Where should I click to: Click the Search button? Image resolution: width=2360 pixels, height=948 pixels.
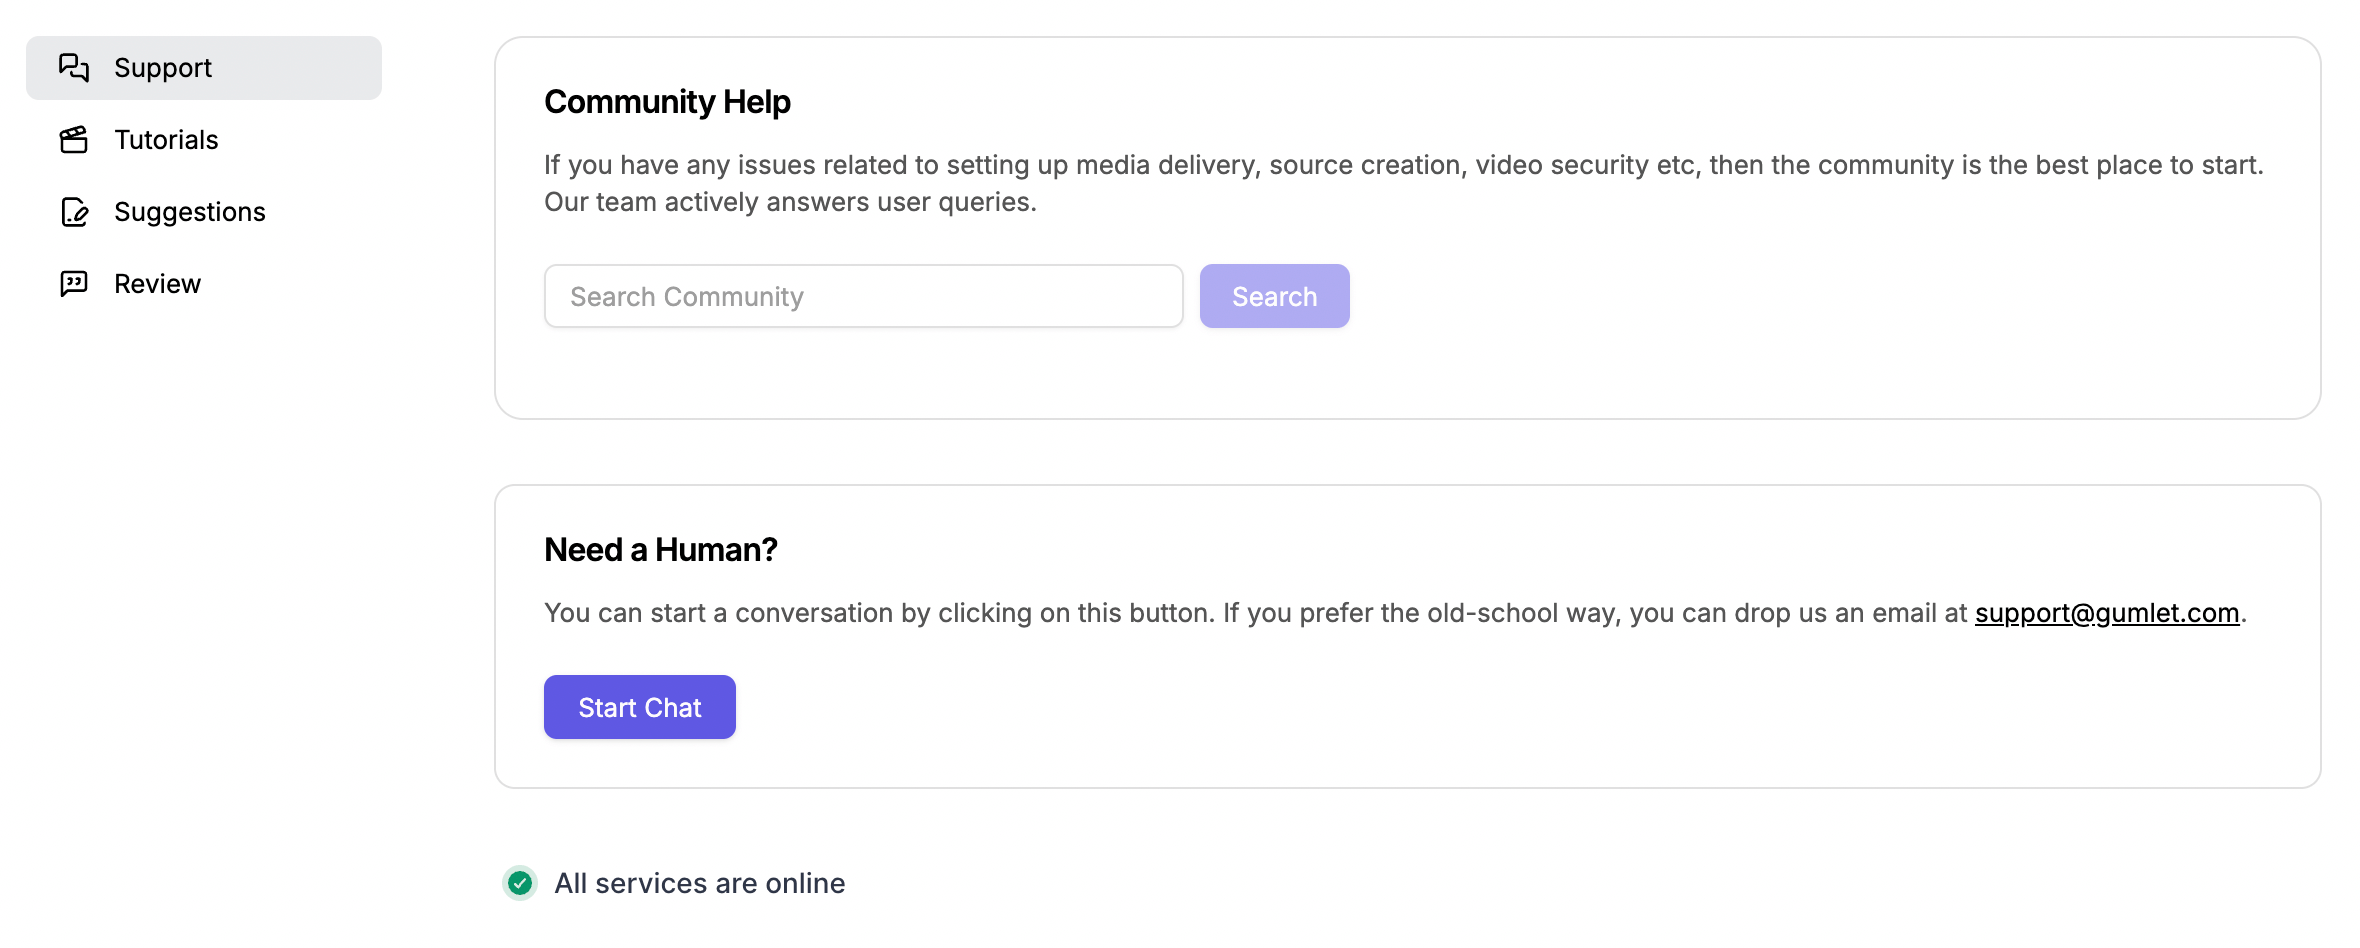tap(1275, 296)
